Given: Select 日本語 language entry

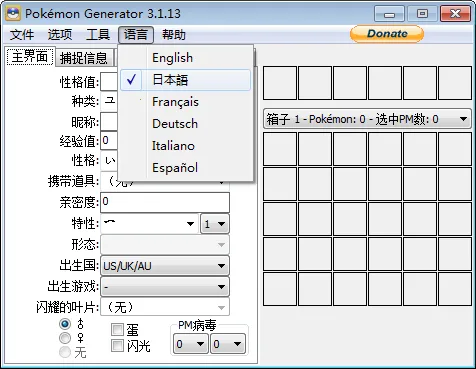Looking at the screenshot, I should point(185,80).
